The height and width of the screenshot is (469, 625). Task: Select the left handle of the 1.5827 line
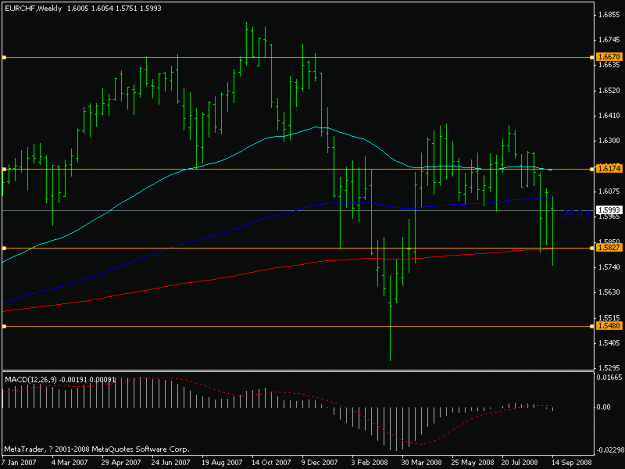pyautogui.click(x=4, y=248)
